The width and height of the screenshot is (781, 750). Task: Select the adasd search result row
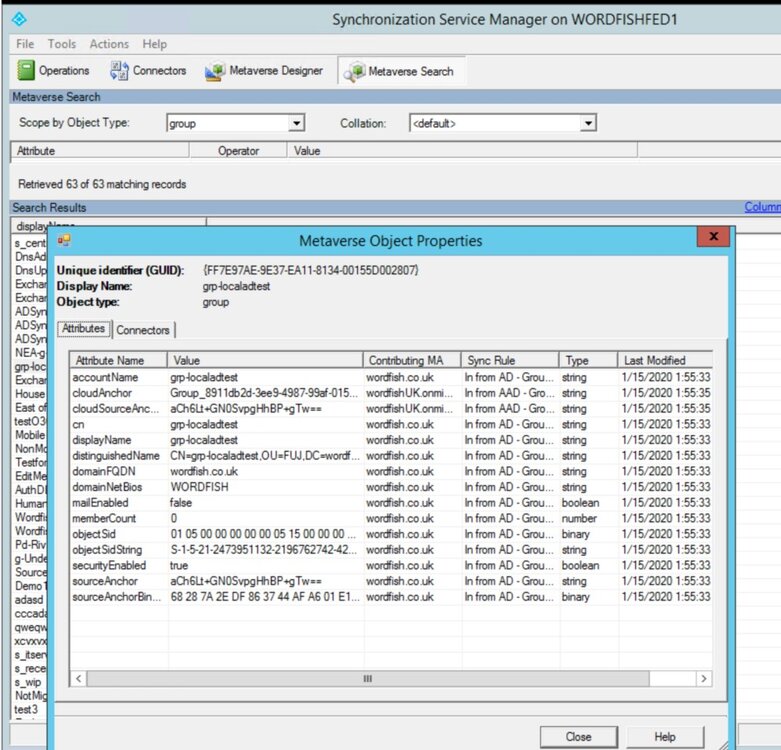(29, 600)
